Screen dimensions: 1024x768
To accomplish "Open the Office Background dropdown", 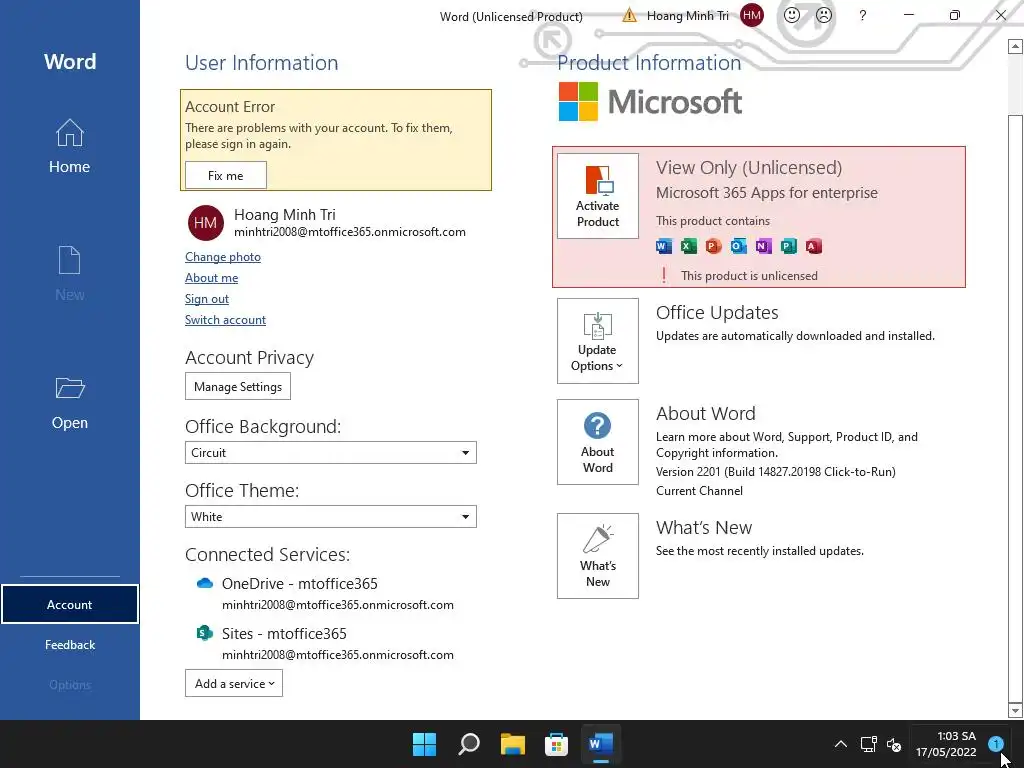I will pyautogui.click(x=330, y=453).
